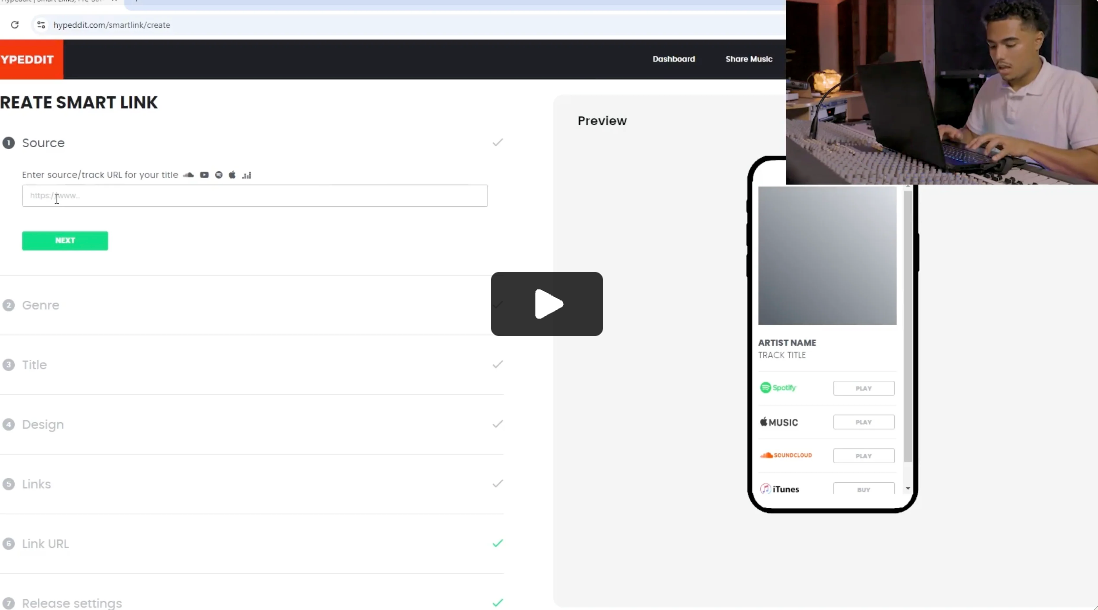This screenshot has width=1098, height=610.
Task: Expand the Link URL step
Action: [45, 544]
